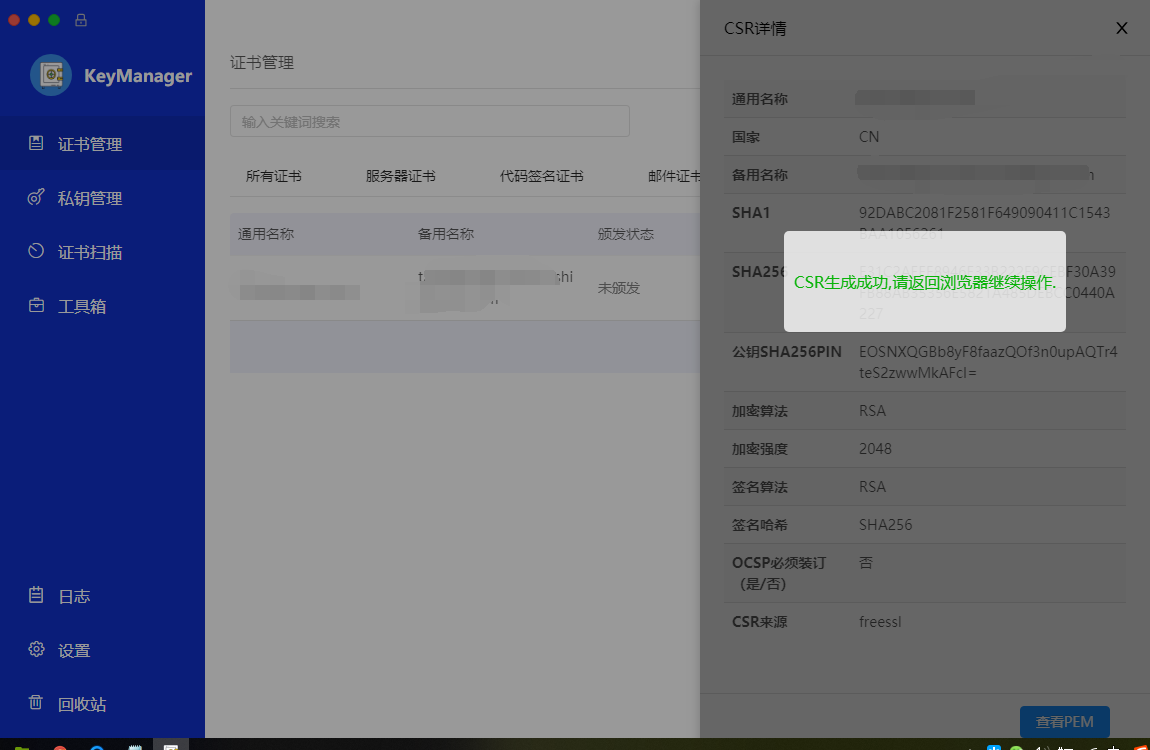Image resolution: width=1150 pixels, height=750 pixels.
Task: Open the volume icon in system tray
Action: coord(1044,746)
